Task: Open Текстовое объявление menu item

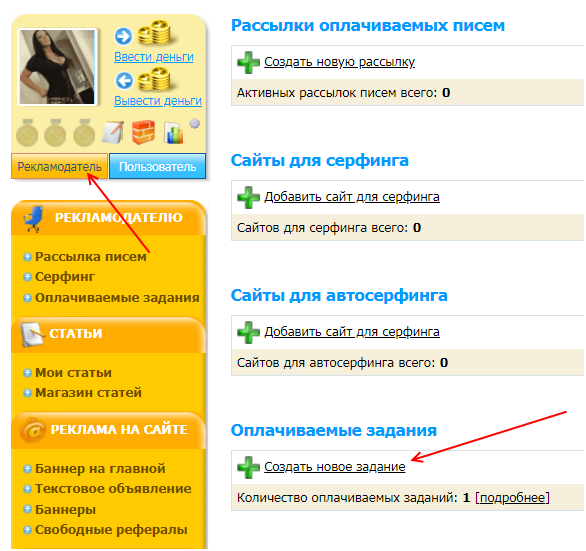Action: pos(113,489)
